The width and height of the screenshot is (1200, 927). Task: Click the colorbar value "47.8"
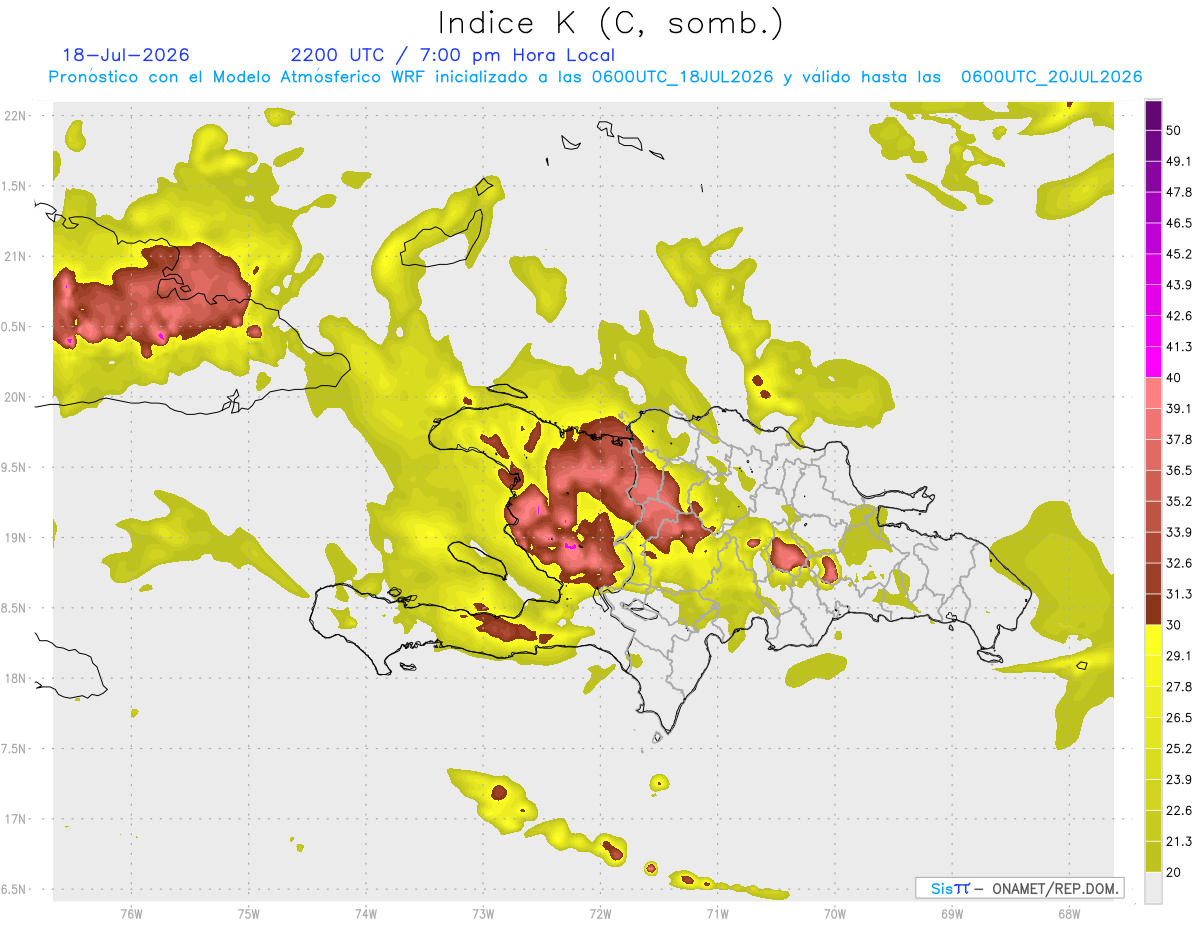[1179, 192]
